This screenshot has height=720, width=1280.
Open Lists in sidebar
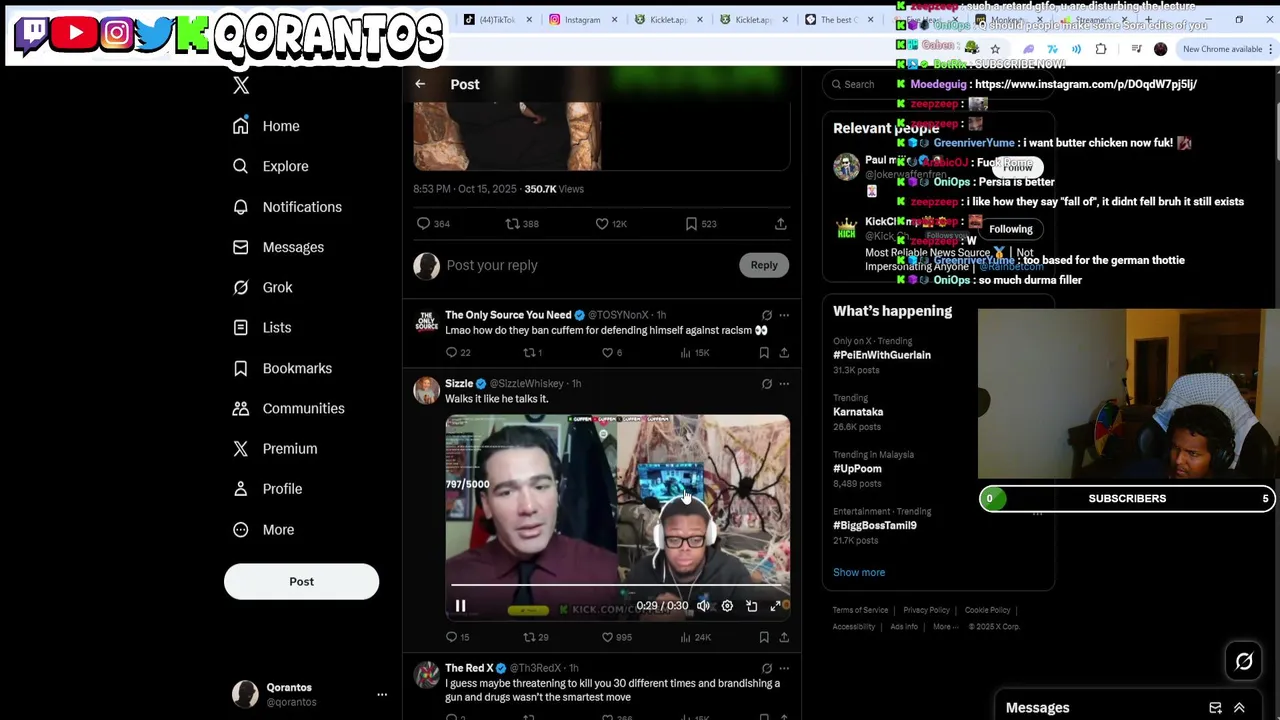(x=262, y=327)
